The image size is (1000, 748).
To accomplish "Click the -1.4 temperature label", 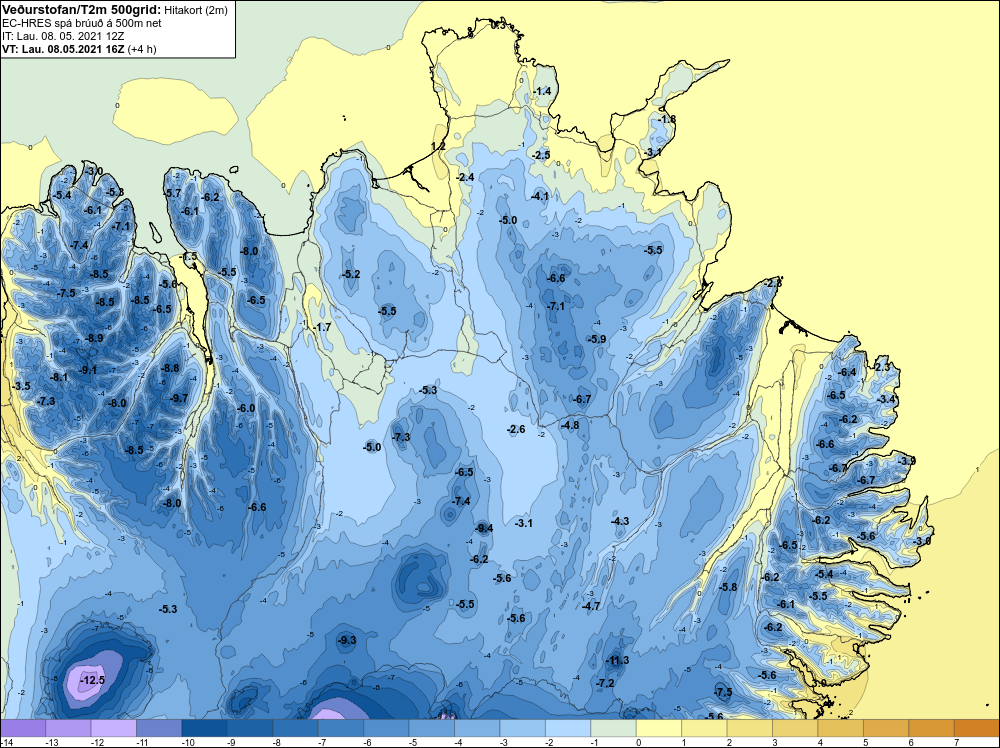I will click(x=541, y=92).
